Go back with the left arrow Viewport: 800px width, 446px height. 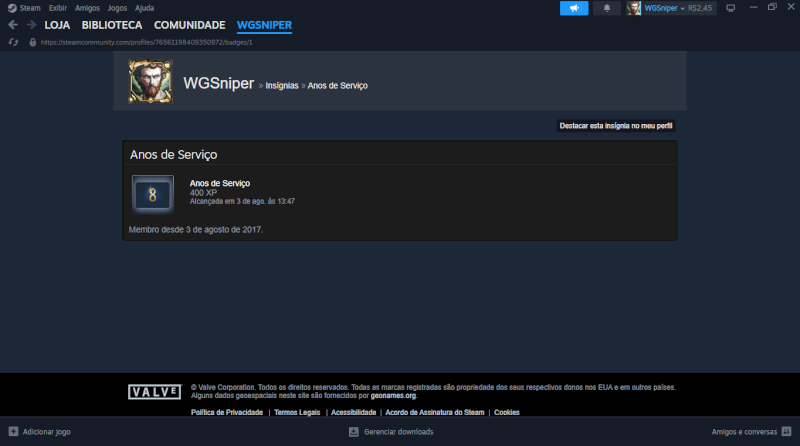[x=13, y=25]
